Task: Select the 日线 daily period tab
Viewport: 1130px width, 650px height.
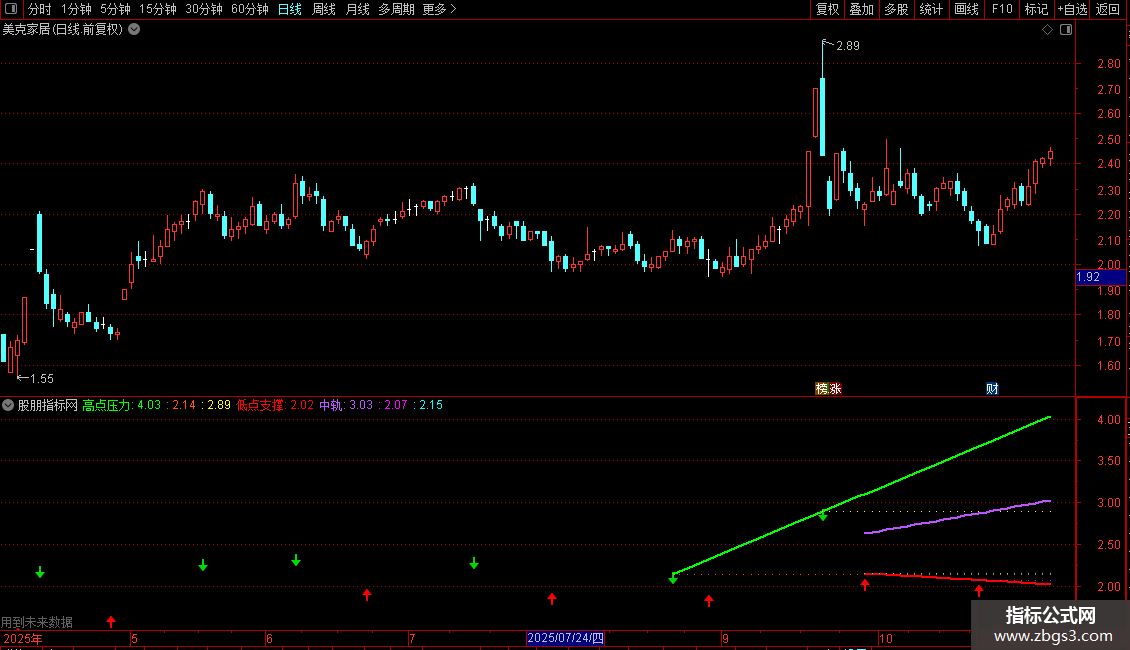Action: pos(290,9)
